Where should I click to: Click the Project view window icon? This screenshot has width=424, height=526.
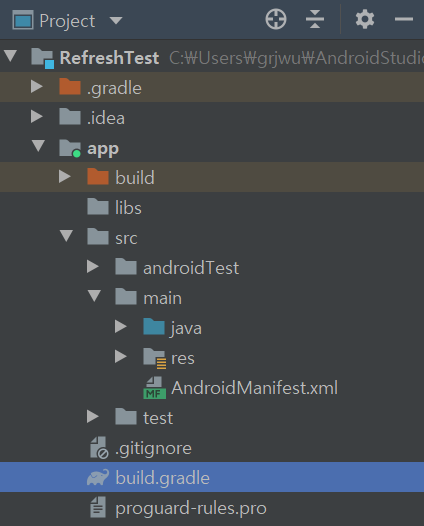(23, 20)
